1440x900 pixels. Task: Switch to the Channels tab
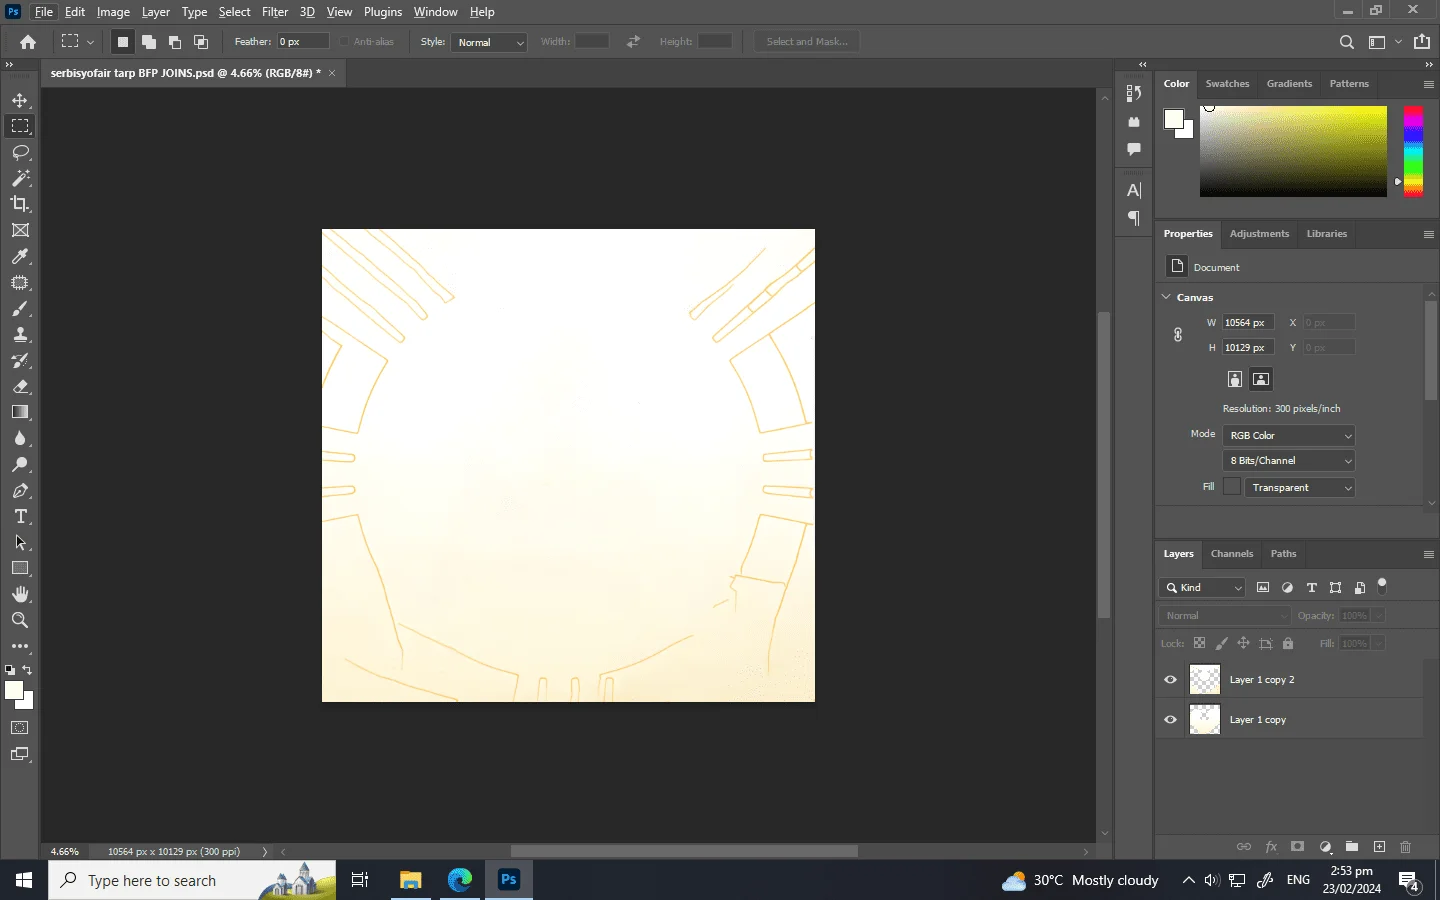(x=1232, y=554)
